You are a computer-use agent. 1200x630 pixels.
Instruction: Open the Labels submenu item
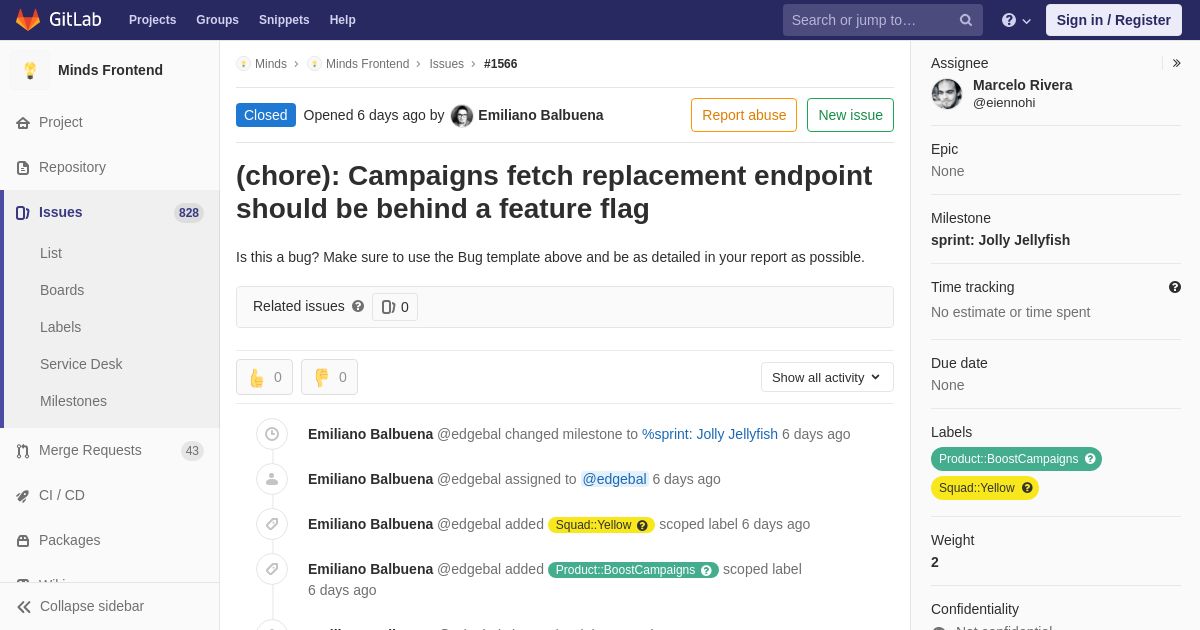(x=60, y=327)
